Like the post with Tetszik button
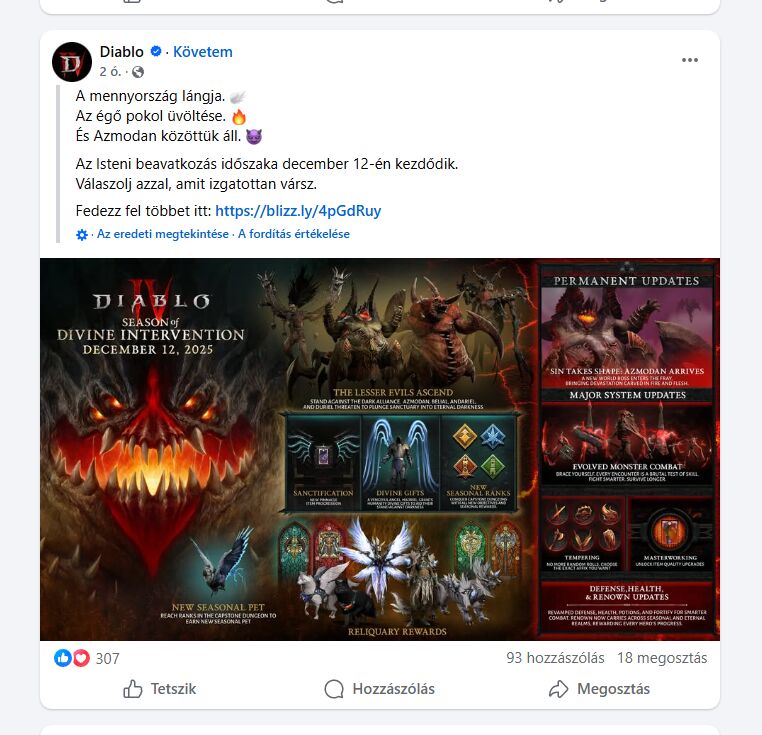Image resolution: width=762 pixels, height=735 pixels. point(159,689)
